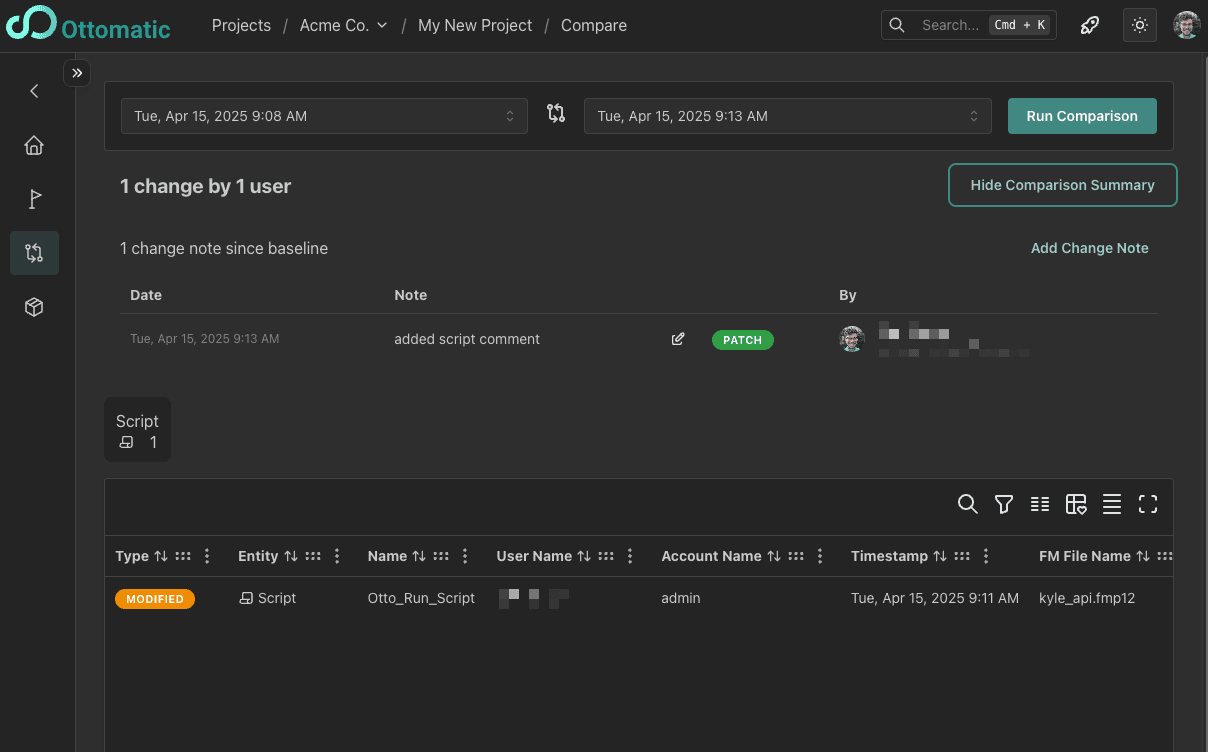Edit the 'added script comment' note

point(678,339)
